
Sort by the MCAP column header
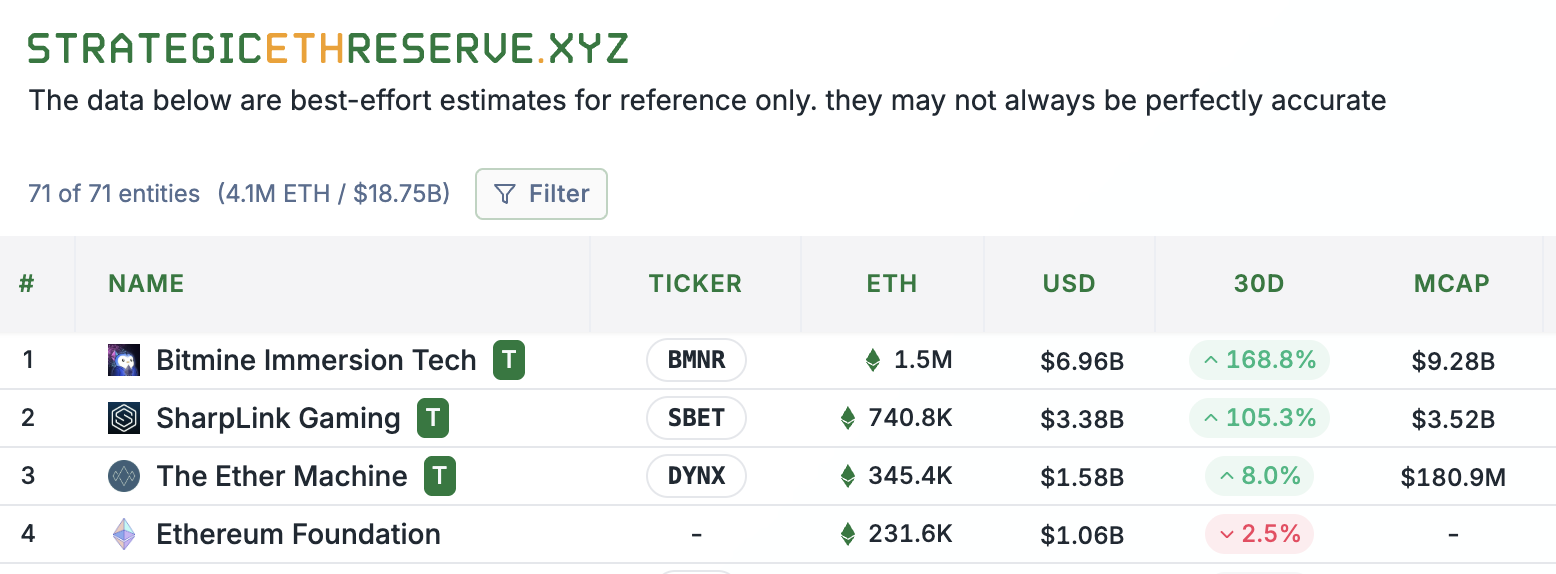click(x=1452, y=284)
